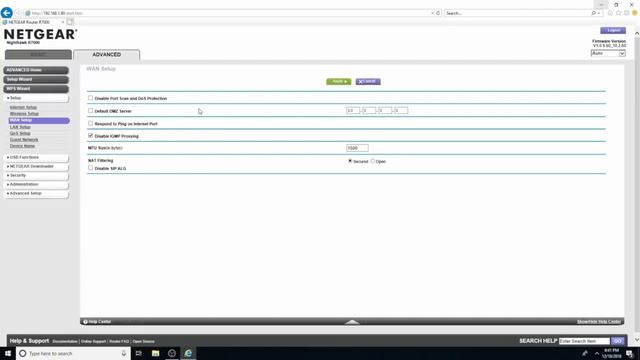
Task: Expand the Administration section
Action: [36, 184]
